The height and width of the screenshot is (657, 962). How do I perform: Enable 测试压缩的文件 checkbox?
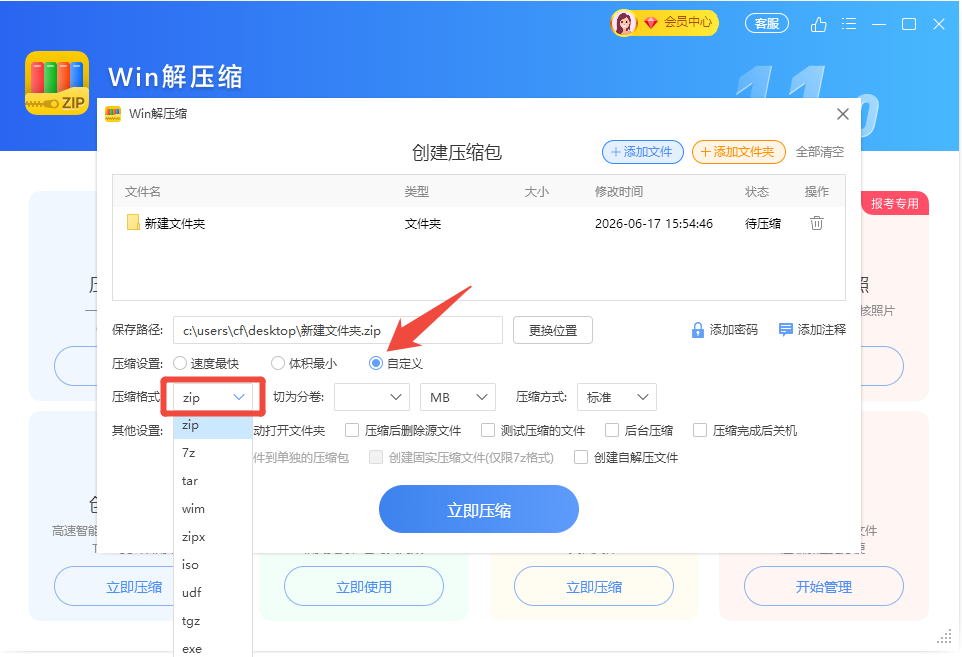click(488, 430)
